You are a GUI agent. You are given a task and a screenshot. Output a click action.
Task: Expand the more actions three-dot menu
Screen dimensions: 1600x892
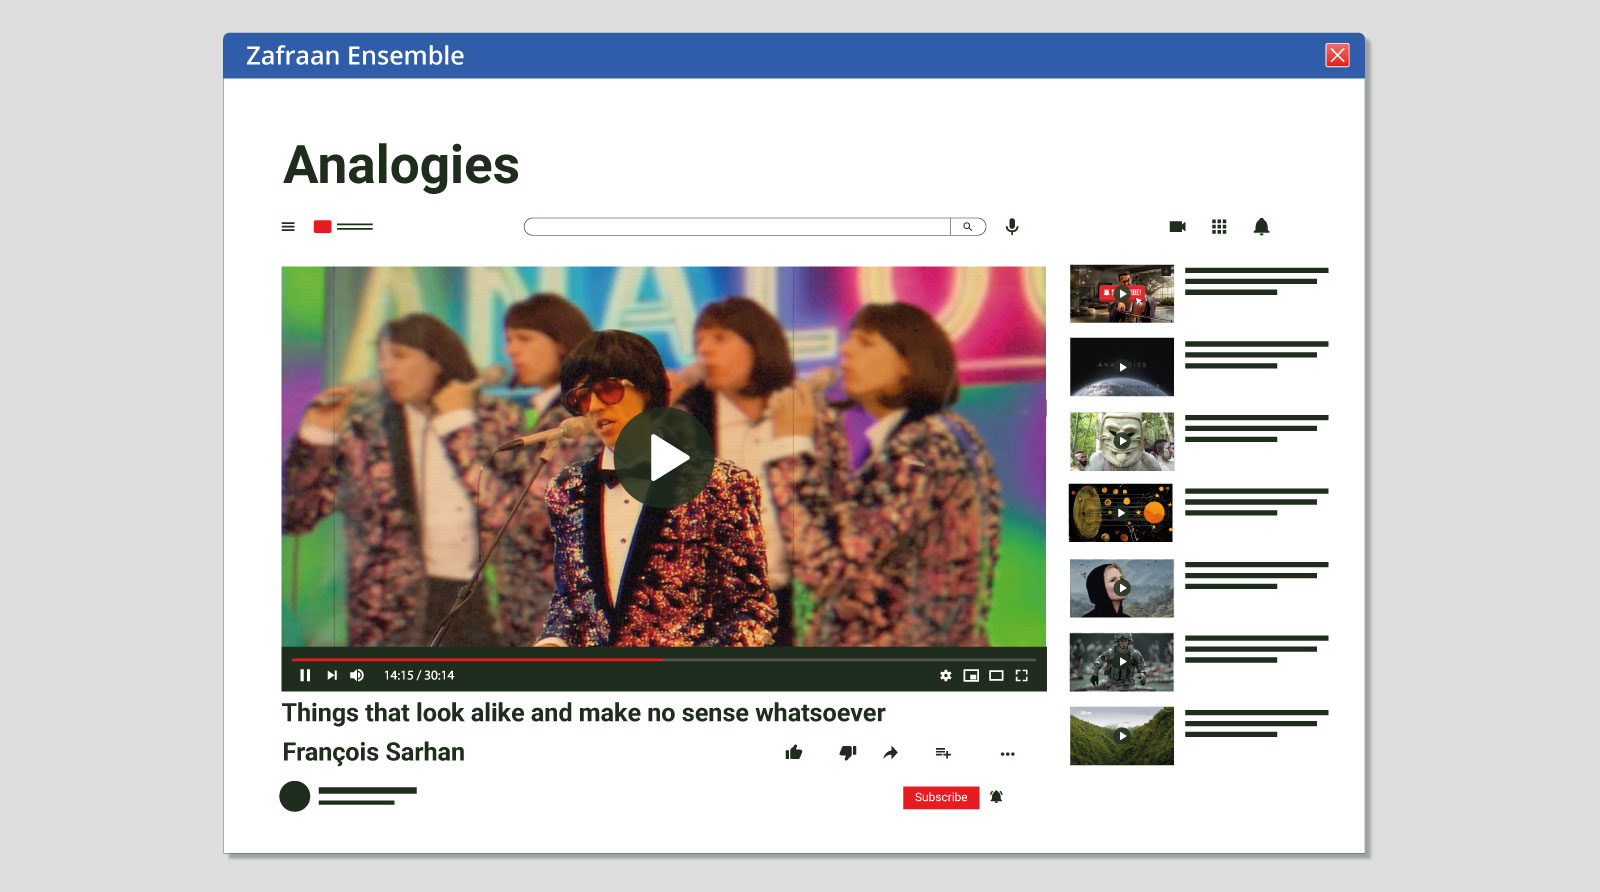(x=1007, y=754)
